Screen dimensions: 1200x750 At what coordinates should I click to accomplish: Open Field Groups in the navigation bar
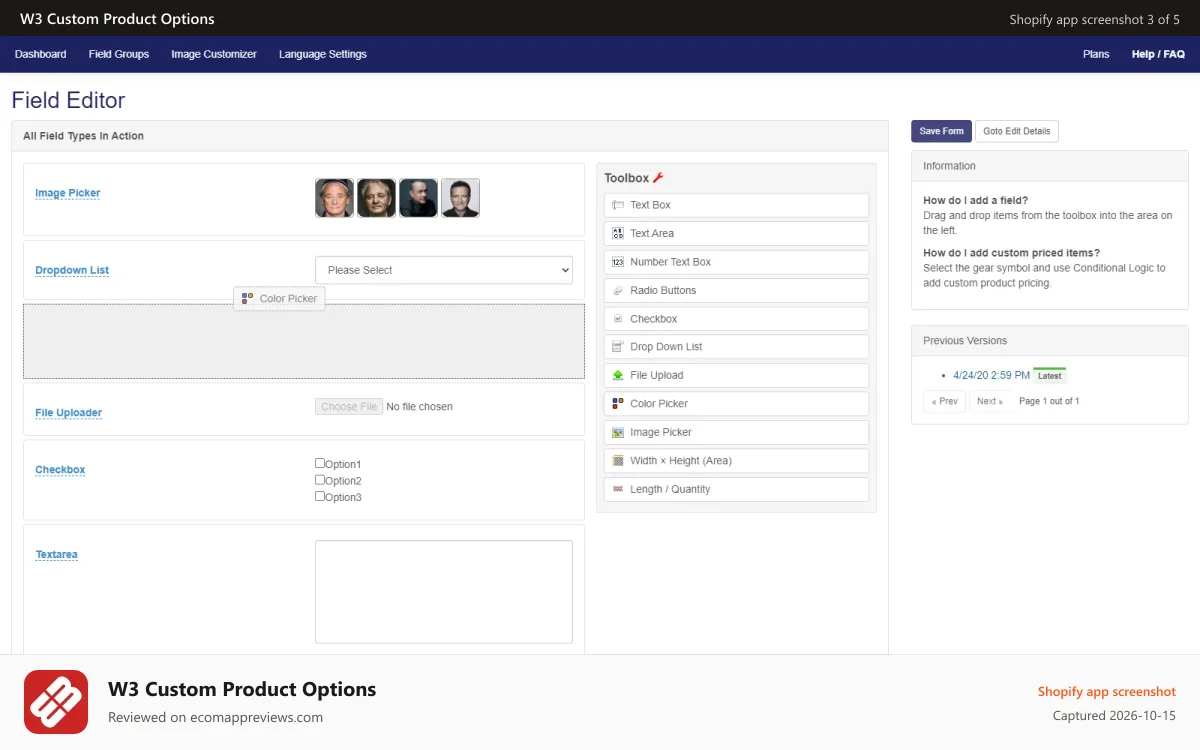tap(119, 54)
